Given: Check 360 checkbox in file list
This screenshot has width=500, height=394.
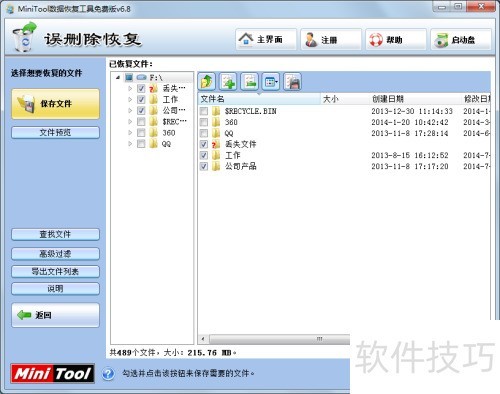Looking at the screenshot, I should pos(204,122).
